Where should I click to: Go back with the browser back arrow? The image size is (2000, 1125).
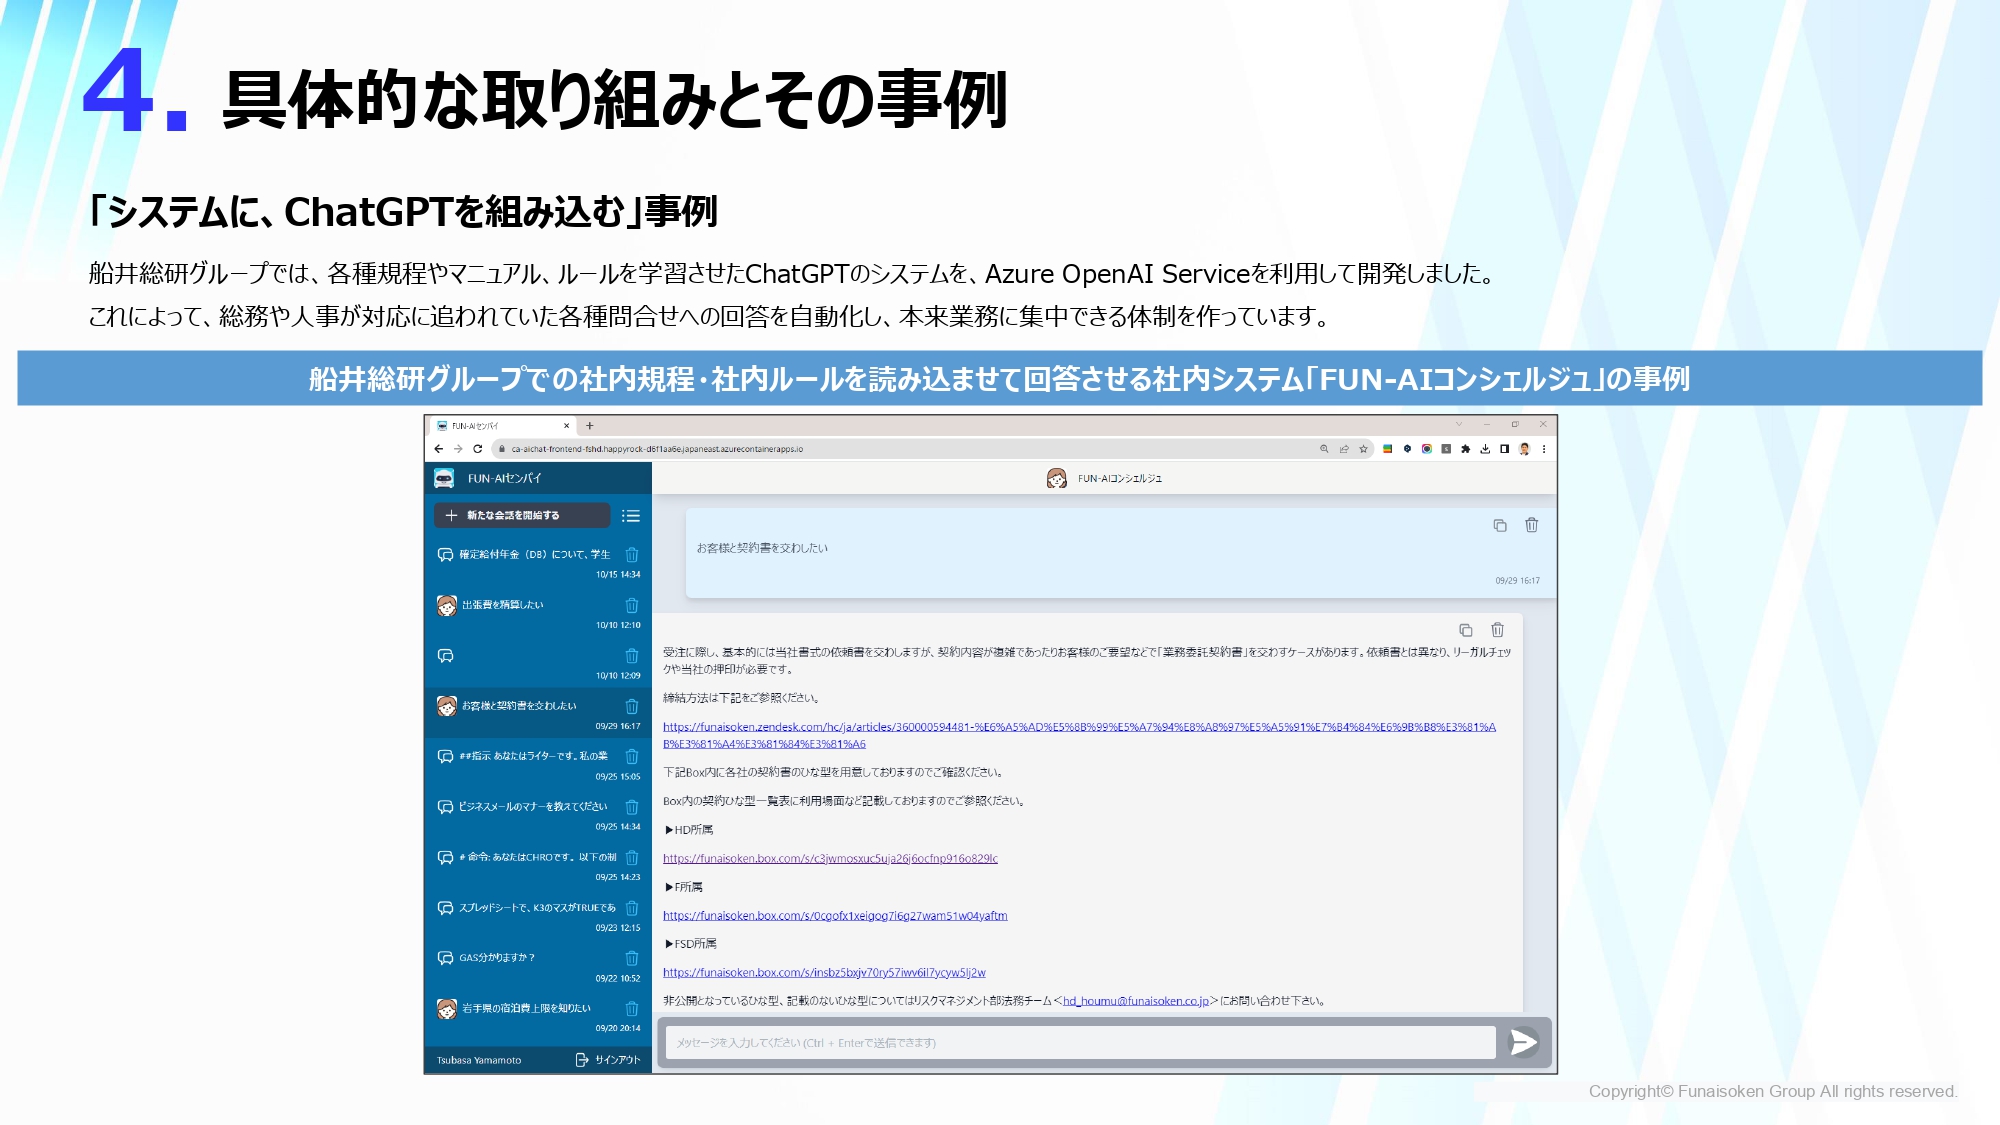tap(439, 449)
